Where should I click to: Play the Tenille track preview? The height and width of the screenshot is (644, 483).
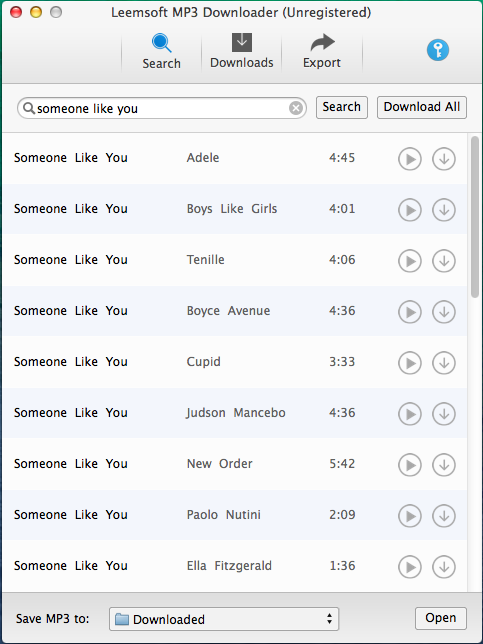(x=409, y=261)
